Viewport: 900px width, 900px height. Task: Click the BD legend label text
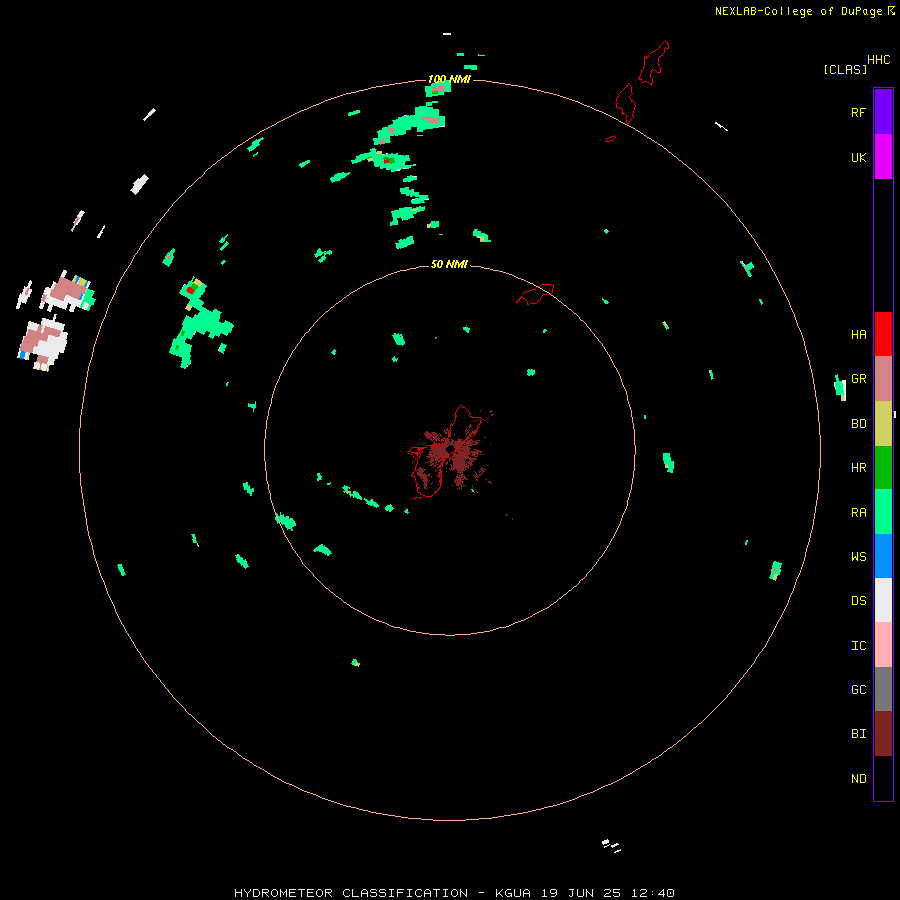click(859, 424)
